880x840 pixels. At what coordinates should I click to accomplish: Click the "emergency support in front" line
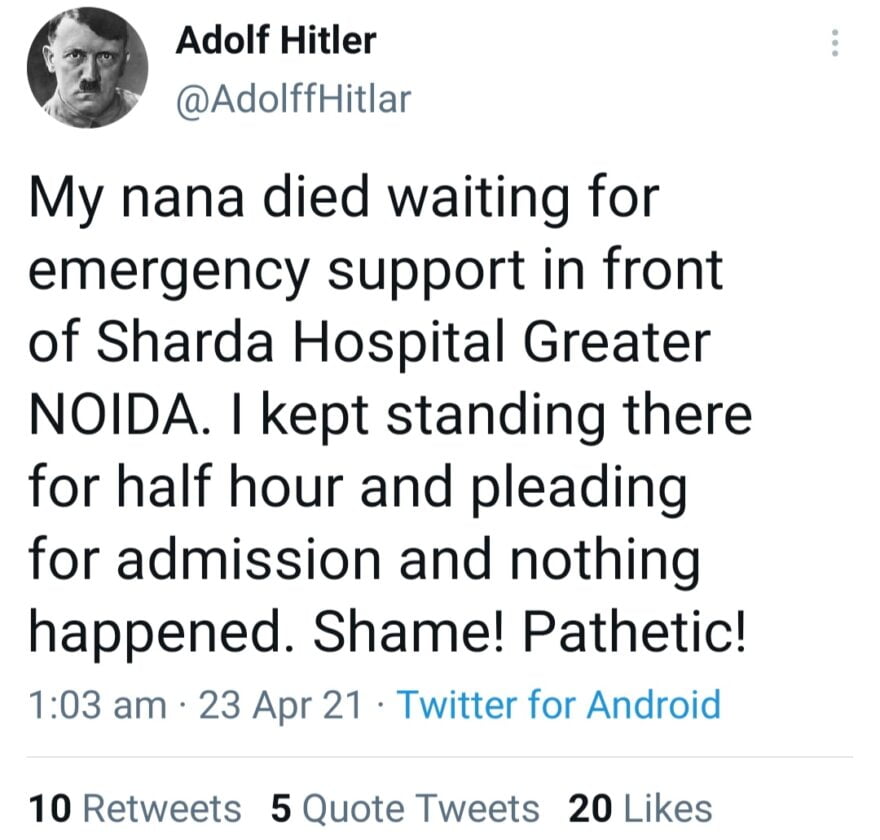click(376, 271)
